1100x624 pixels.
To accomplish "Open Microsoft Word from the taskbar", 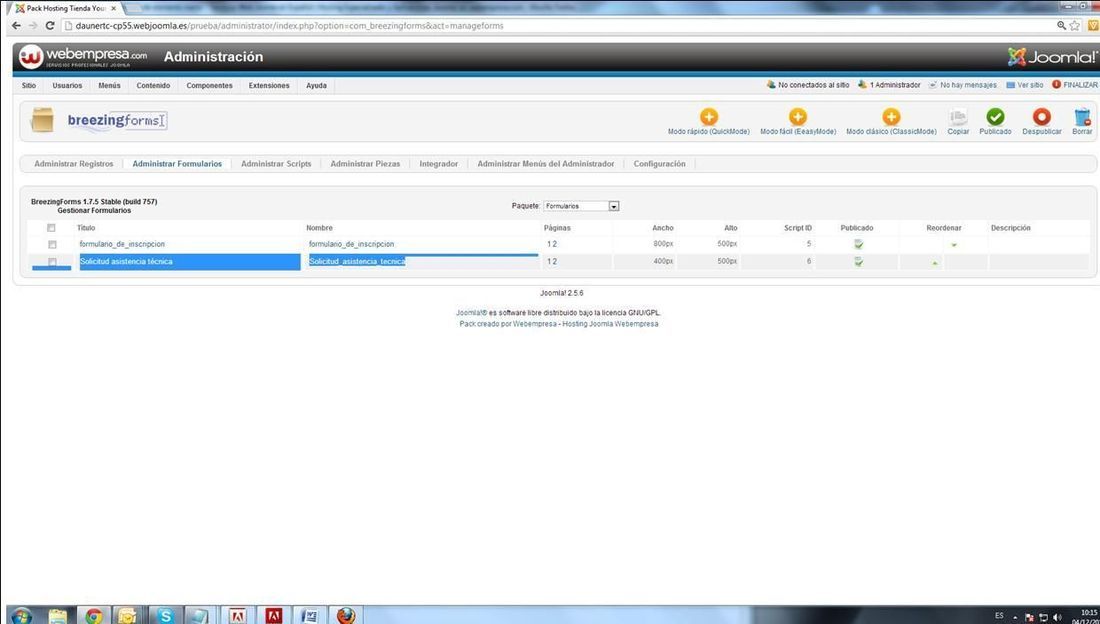I will [309, 616].
